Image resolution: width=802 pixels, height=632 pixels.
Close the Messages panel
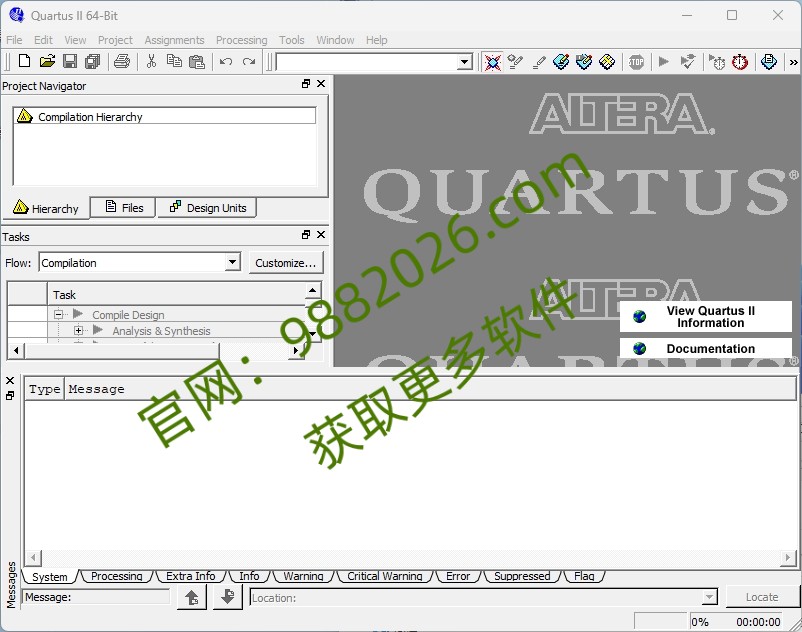click(x=10, y=380)
